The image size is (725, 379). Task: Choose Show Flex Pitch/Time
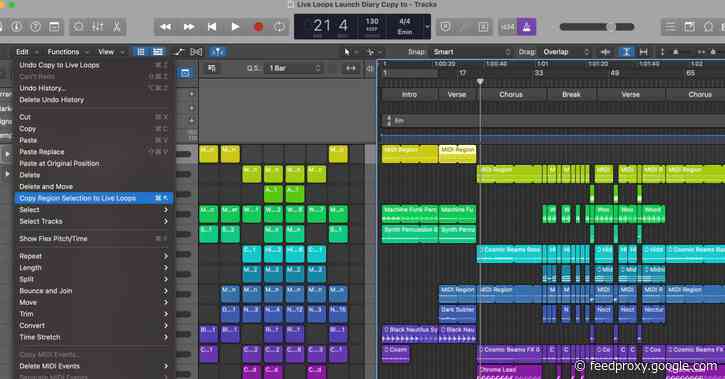click(94, 239)
